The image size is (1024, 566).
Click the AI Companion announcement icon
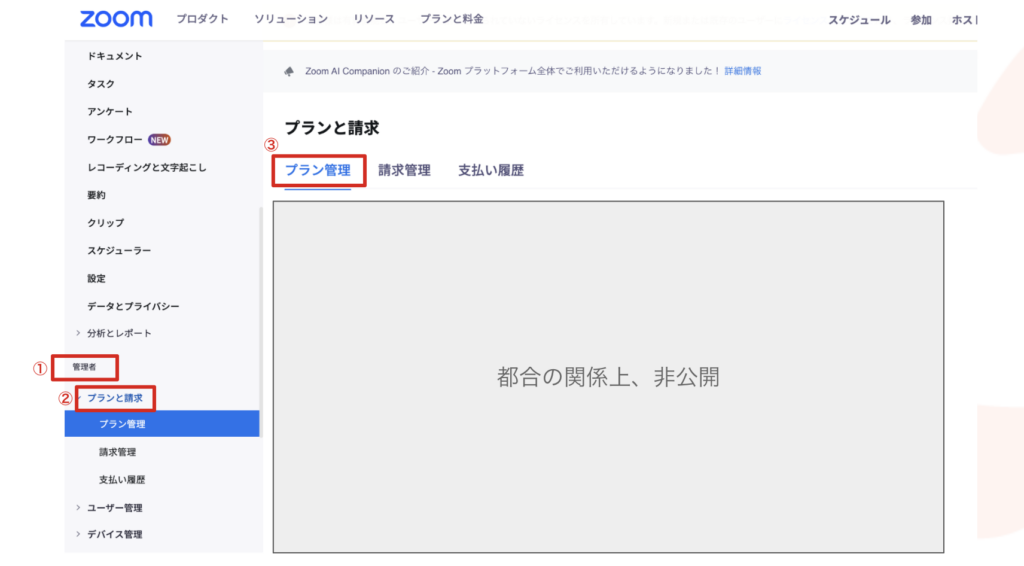(289, 71)
